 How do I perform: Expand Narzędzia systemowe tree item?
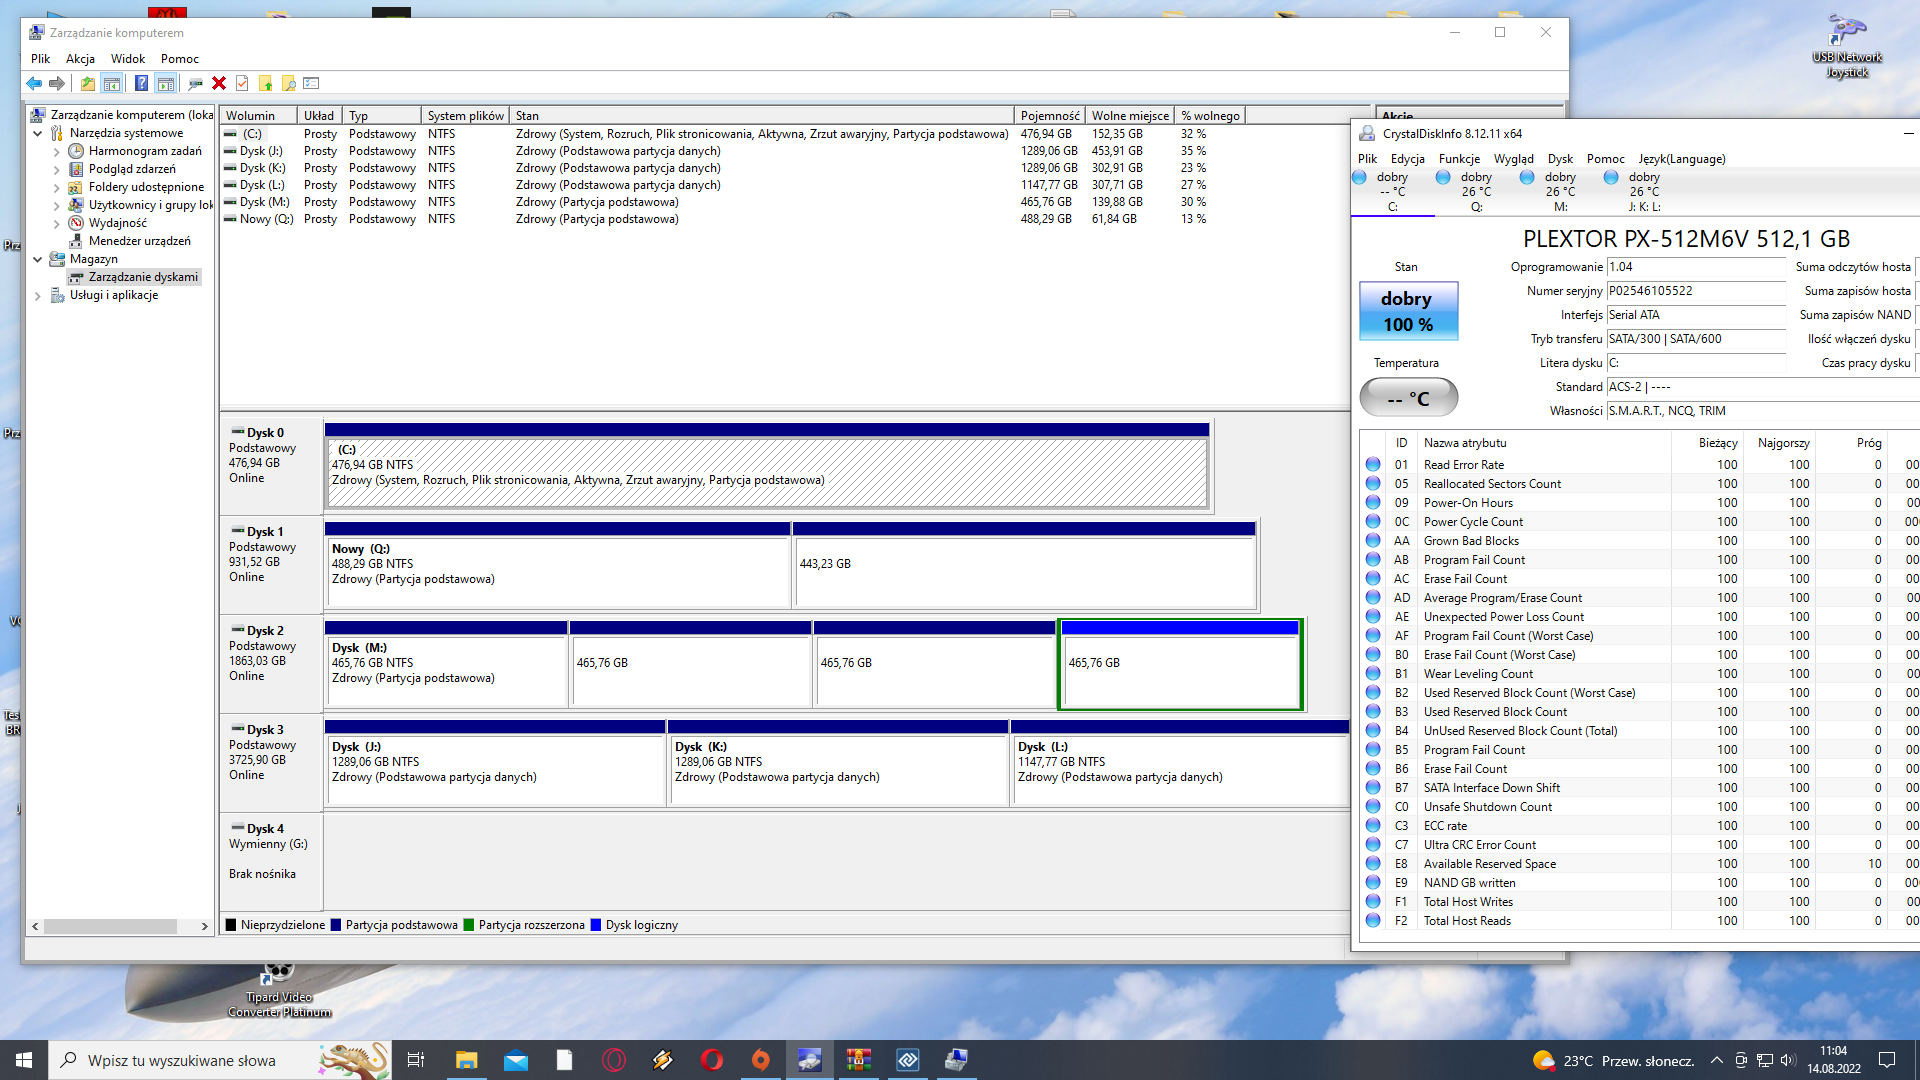point(37,132)
